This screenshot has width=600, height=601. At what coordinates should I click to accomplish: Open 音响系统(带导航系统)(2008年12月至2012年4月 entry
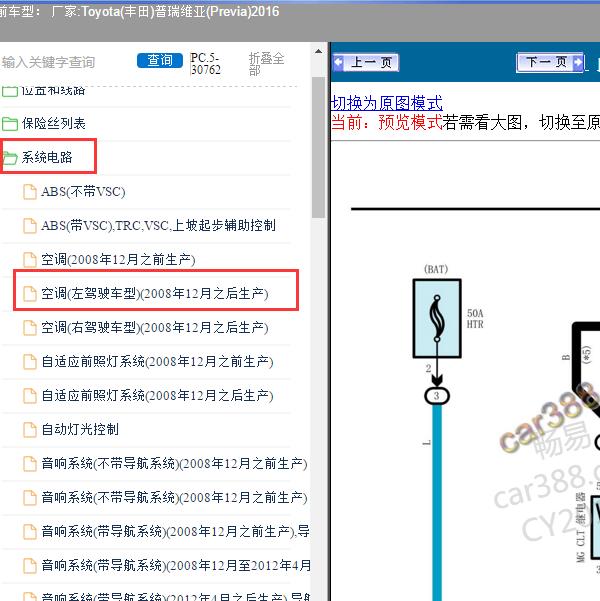[176, 565]
